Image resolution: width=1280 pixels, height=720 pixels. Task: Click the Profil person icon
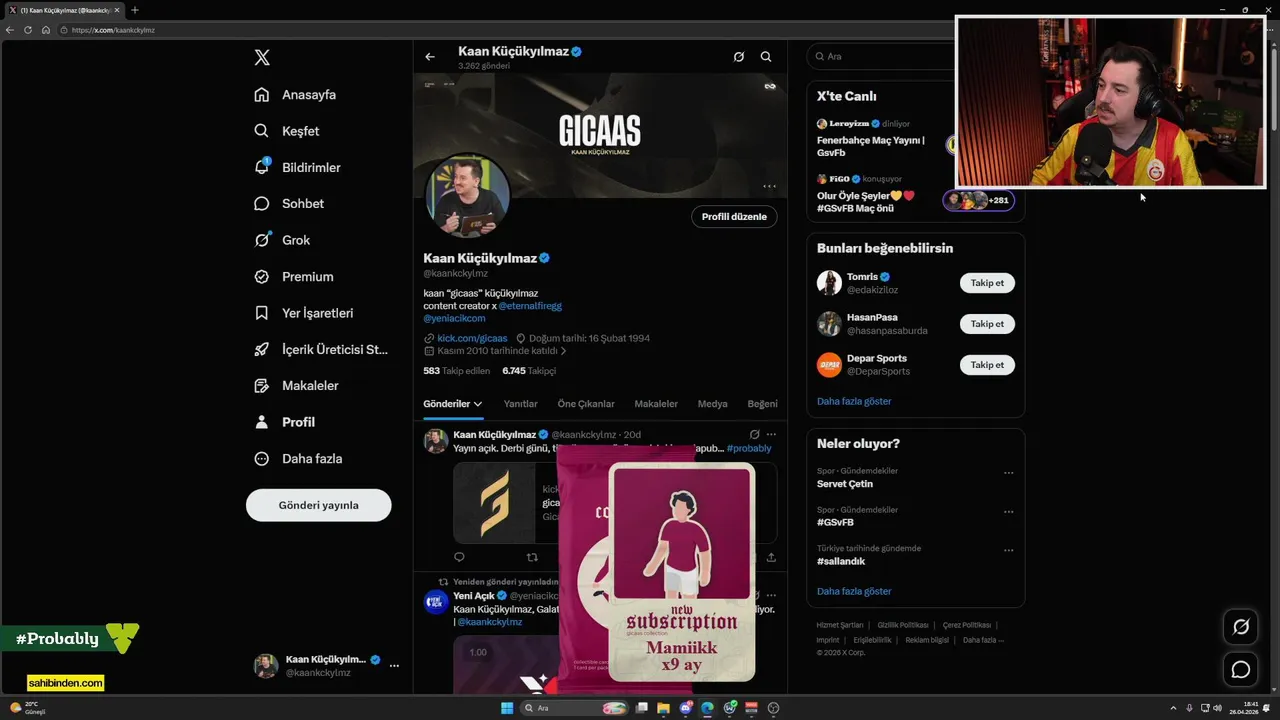pos(261,422)
